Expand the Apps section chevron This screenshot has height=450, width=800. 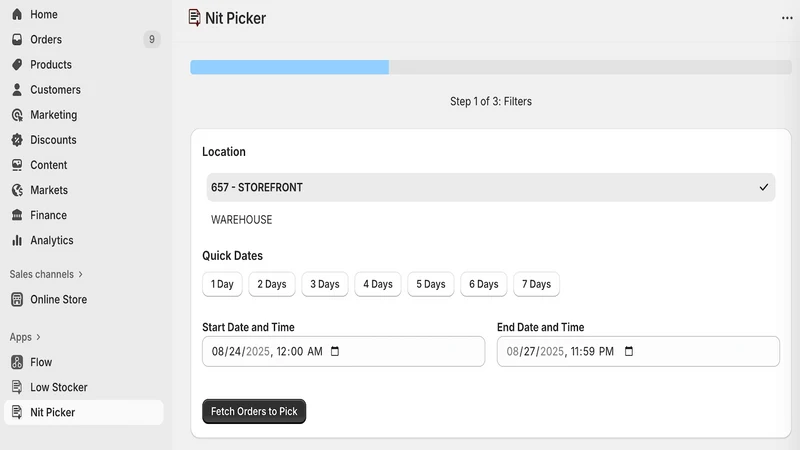[38, 337]
